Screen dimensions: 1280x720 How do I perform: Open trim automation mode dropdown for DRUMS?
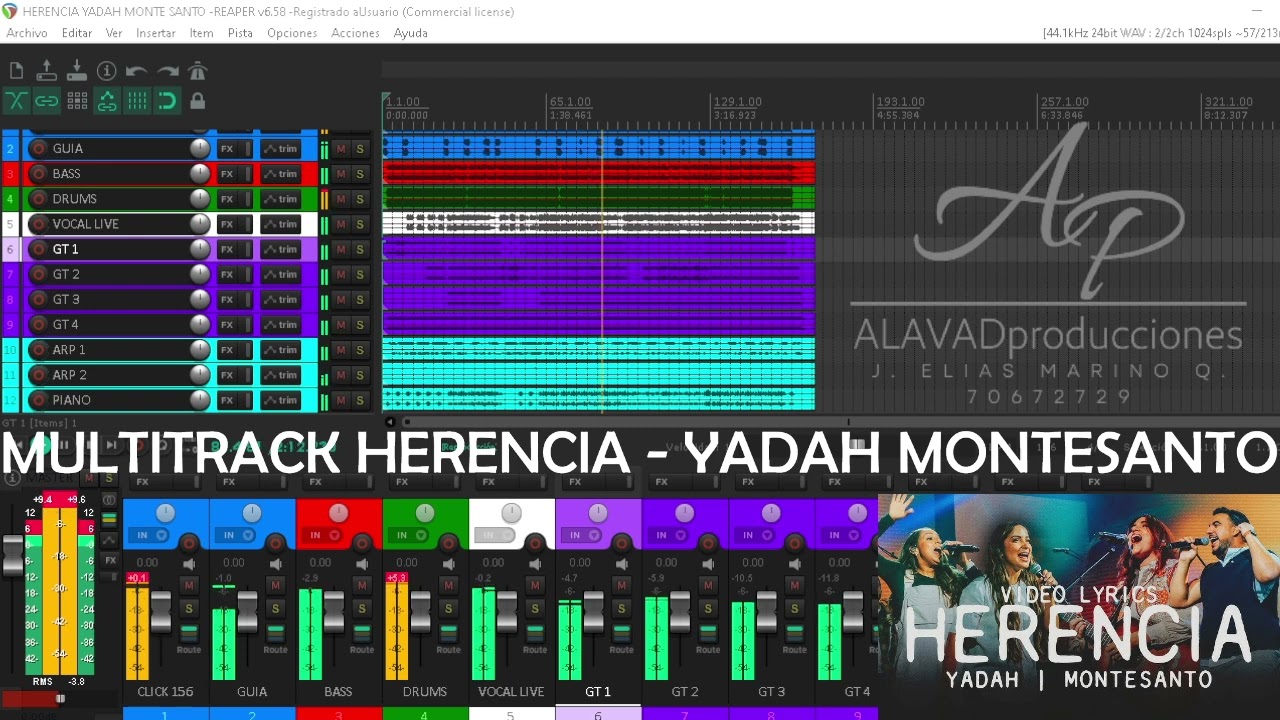[281, 199]
